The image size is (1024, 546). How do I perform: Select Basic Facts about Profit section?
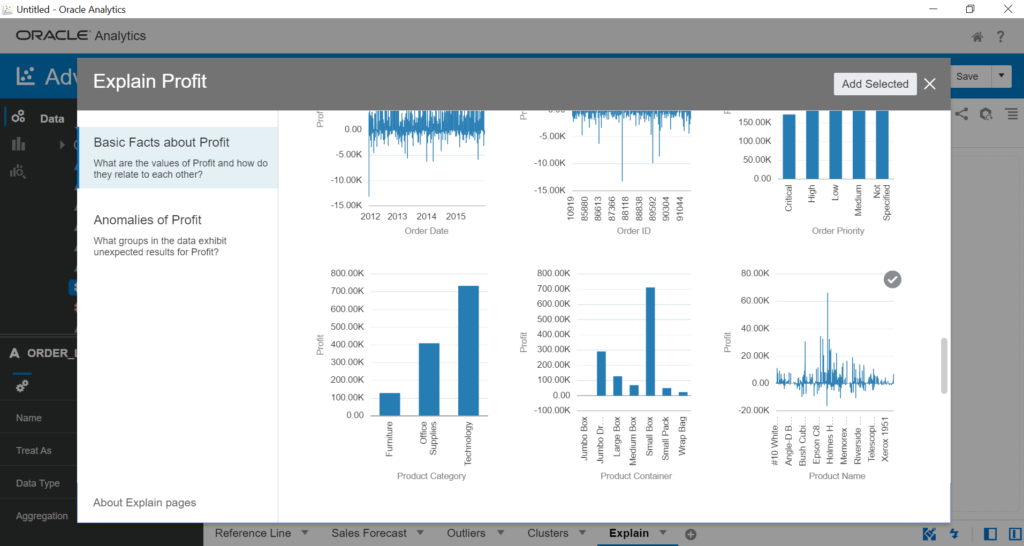tap(178, 157)
